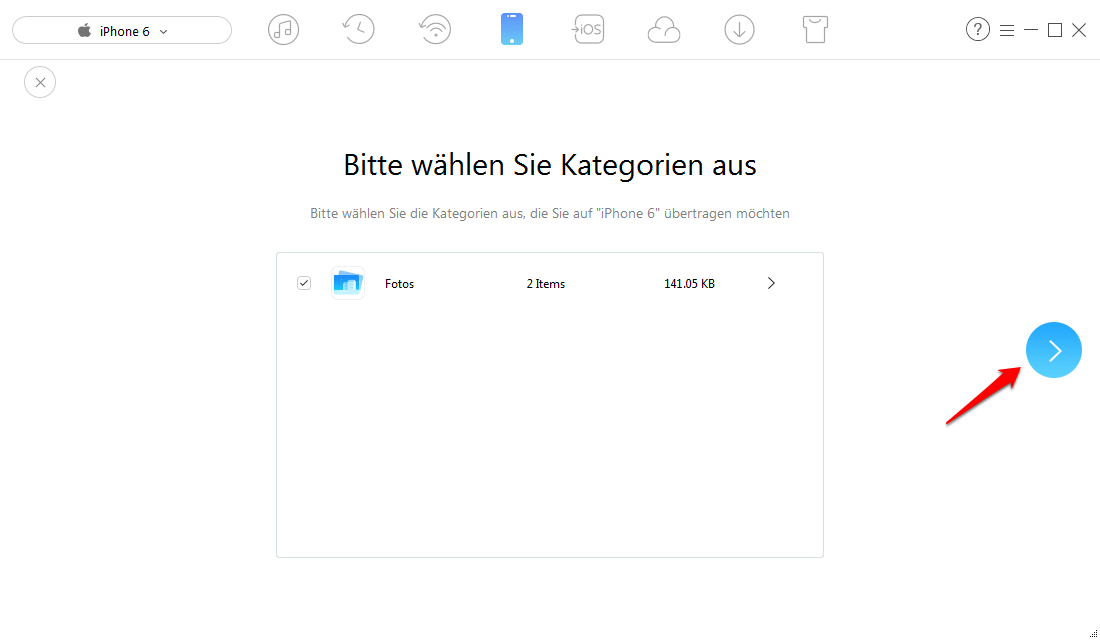The image size is (1100, 640).
Task: Minimize the application window
Action: click(1031, 29)
